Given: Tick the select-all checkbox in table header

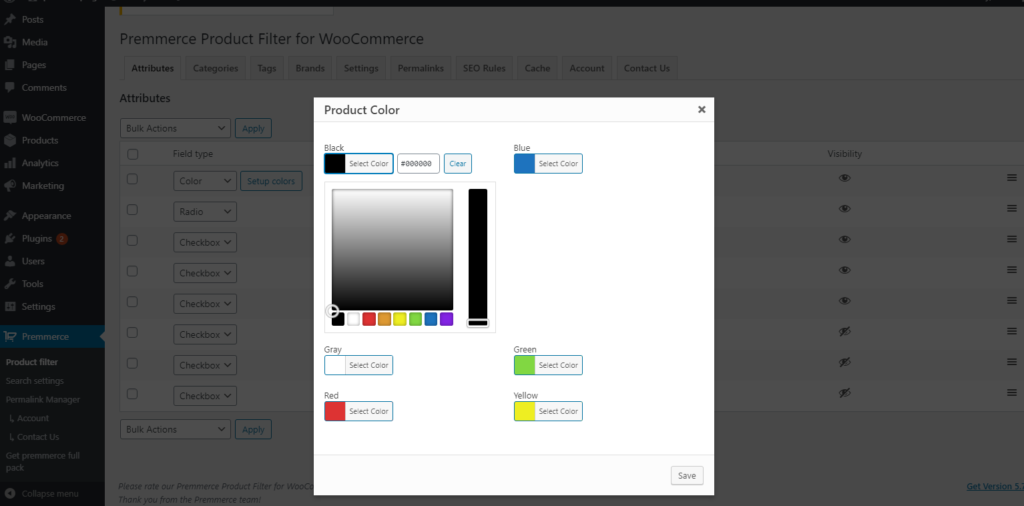Looking at the screenshot, I should (x=132, y=154).
